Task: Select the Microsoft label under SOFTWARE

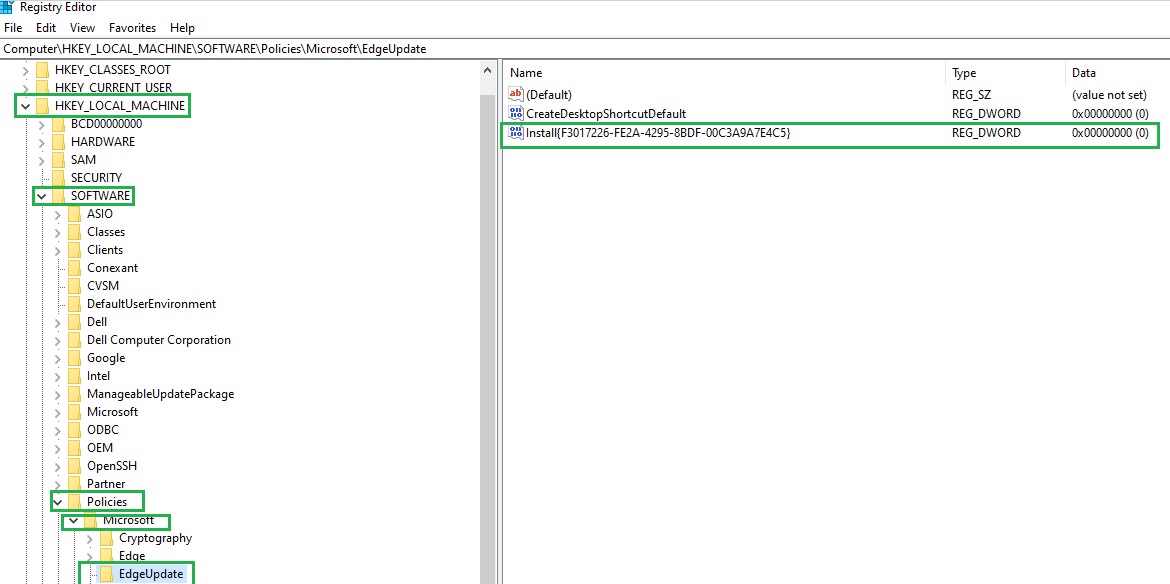Action: pyautogui.click(x=113, y=412)
